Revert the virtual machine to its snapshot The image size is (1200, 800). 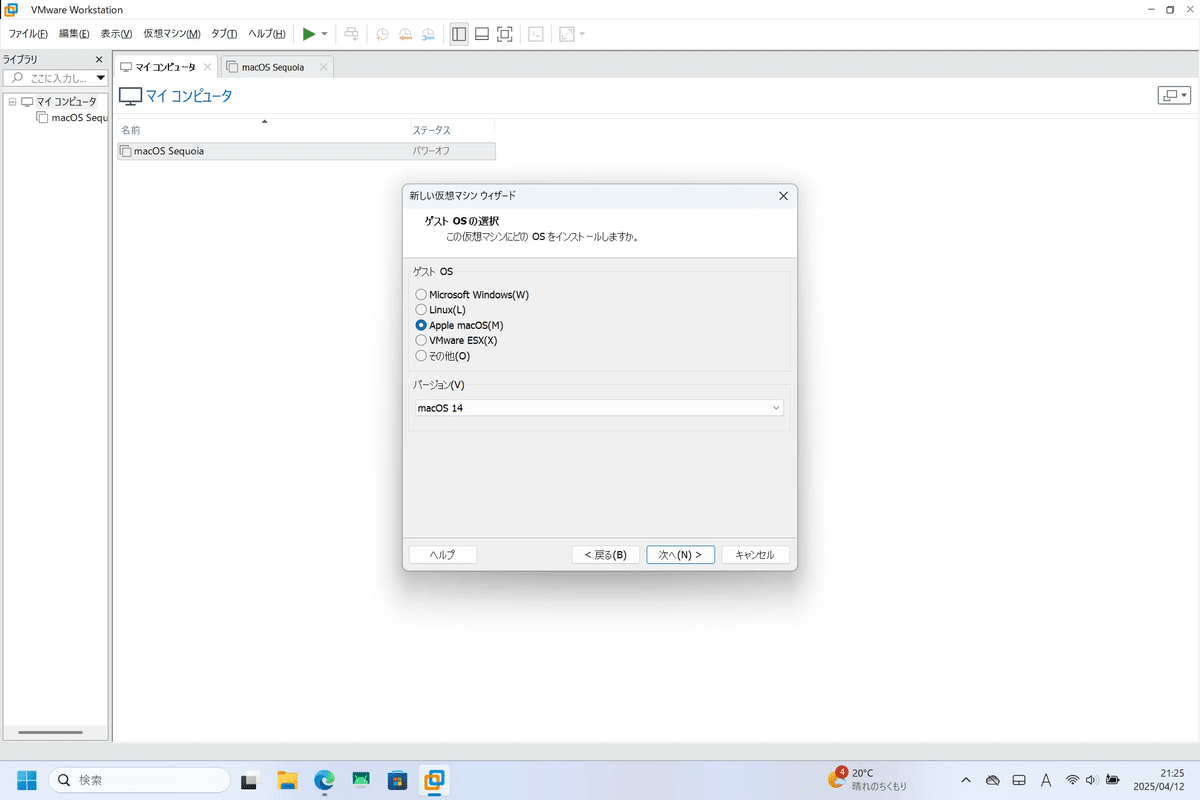tap(404, 33)
